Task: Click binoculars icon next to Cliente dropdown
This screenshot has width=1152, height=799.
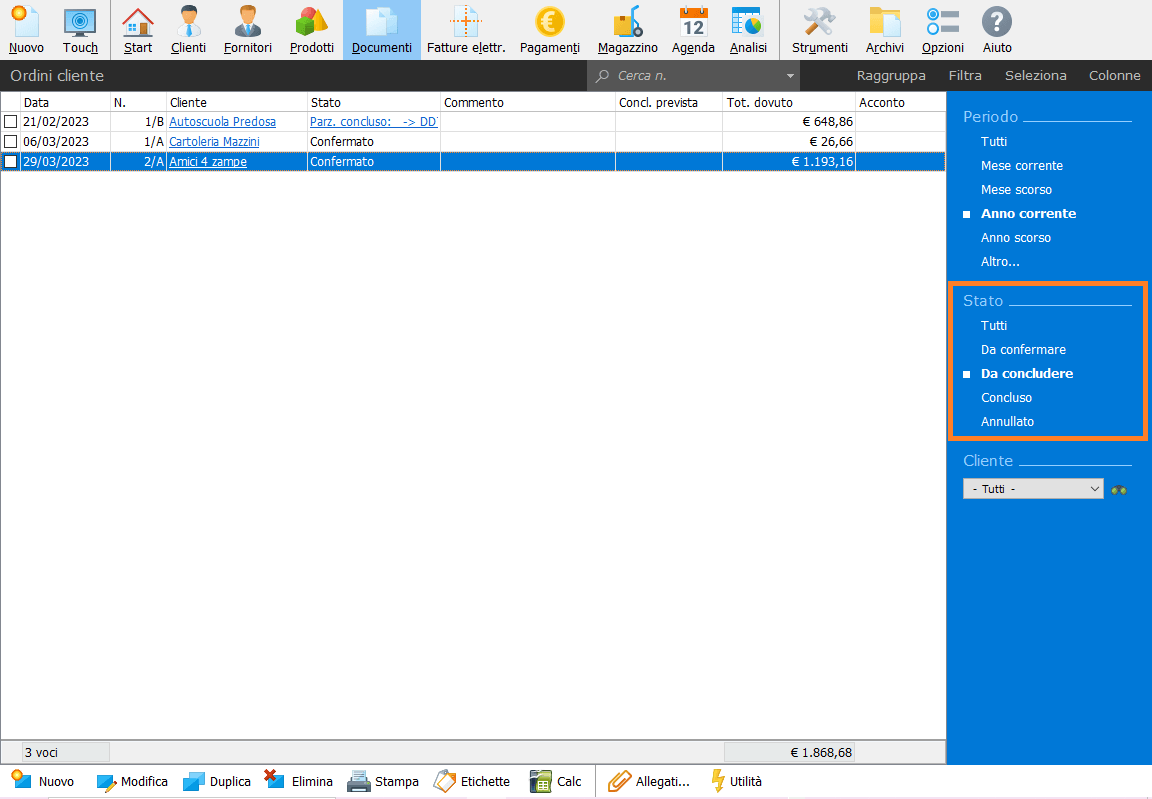Action: pos(1119,489)
